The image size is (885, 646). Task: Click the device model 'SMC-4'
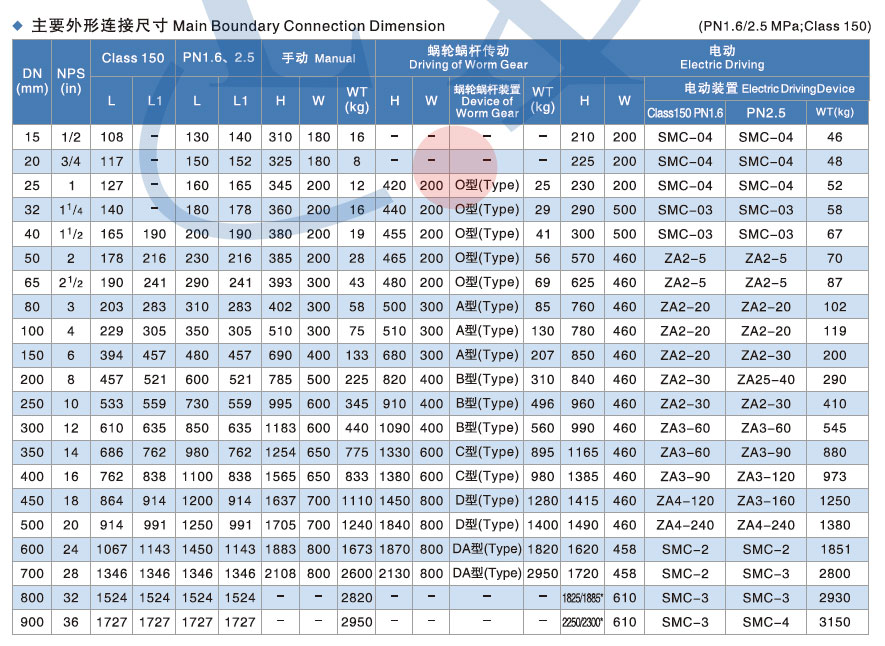click(766, 622)
